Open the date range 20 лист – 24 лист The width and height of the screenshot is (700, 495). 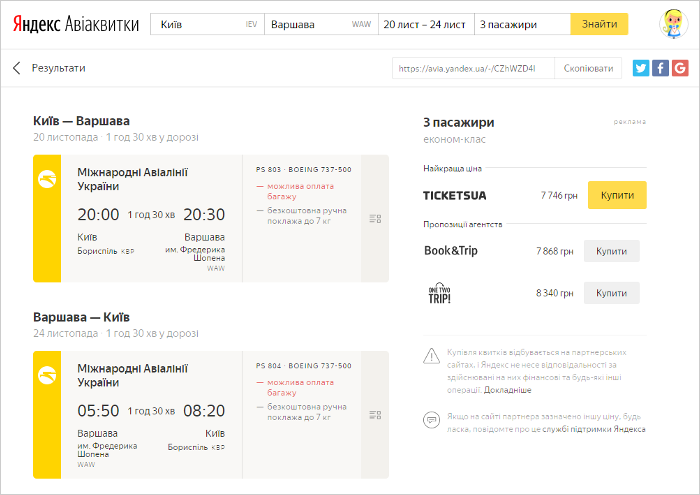[426, 24]
